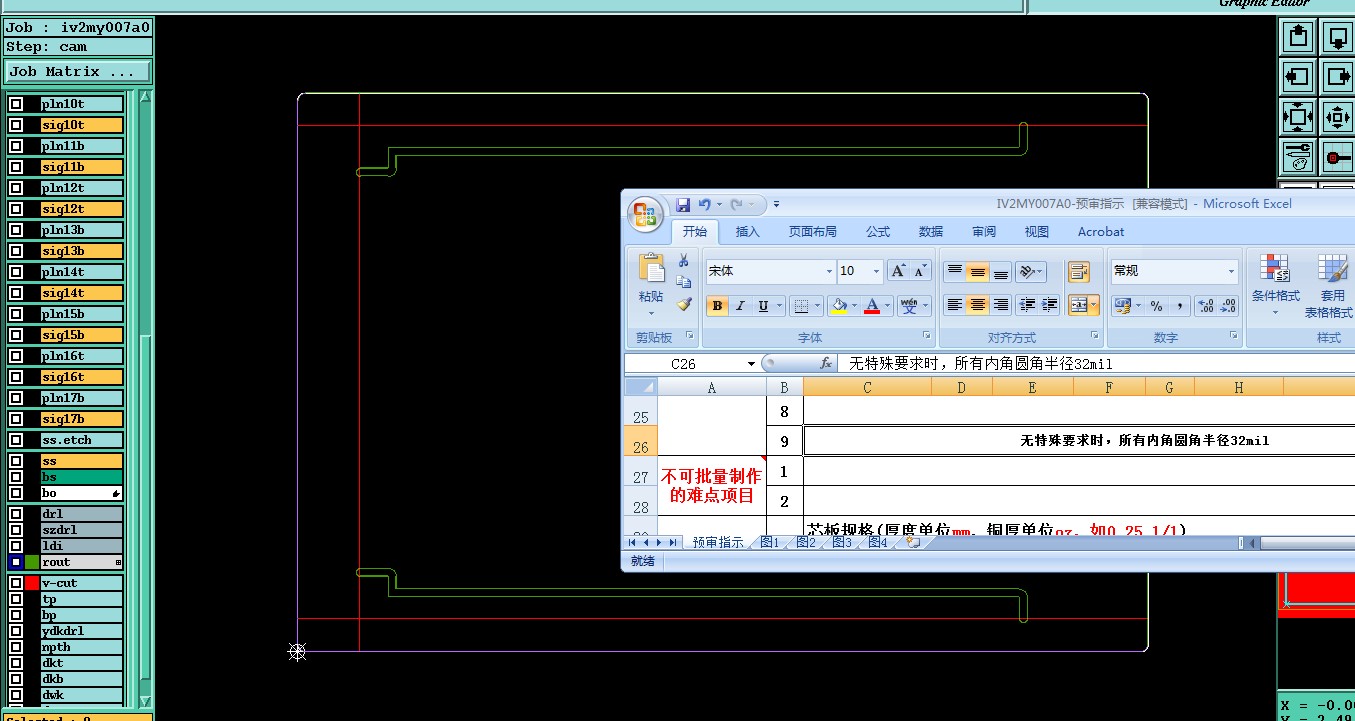Click the yellow fill color bucket
This screenshot has height=721, width=1355.
840,306
